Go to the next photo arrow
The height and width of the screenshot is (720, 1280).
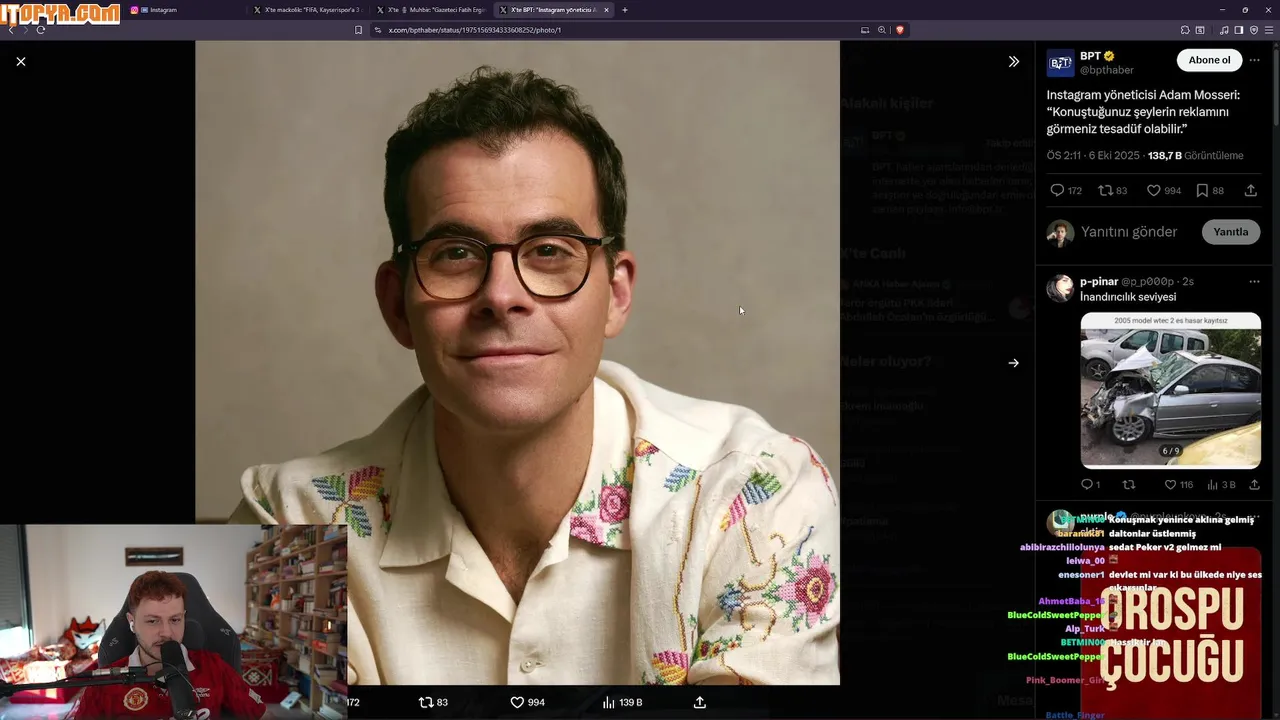[x=1013, y=363]
